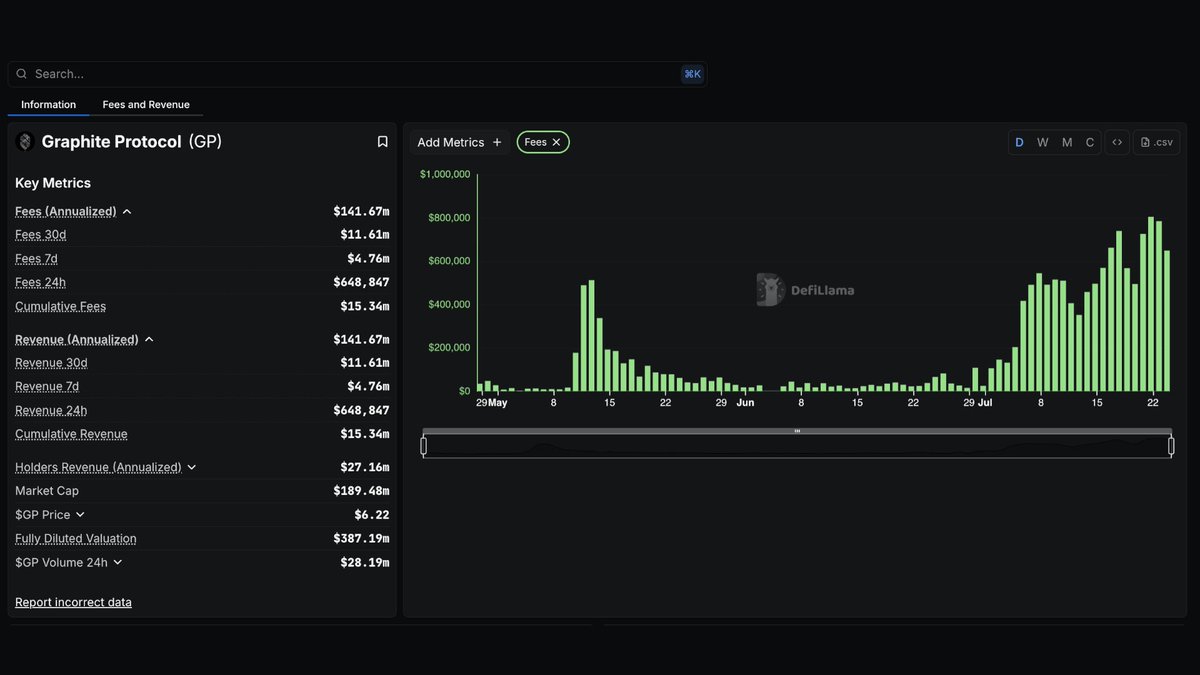Open the Fees and Revenue tab
The width and height of the screenshot is (1200, 675).
point(146,104)
